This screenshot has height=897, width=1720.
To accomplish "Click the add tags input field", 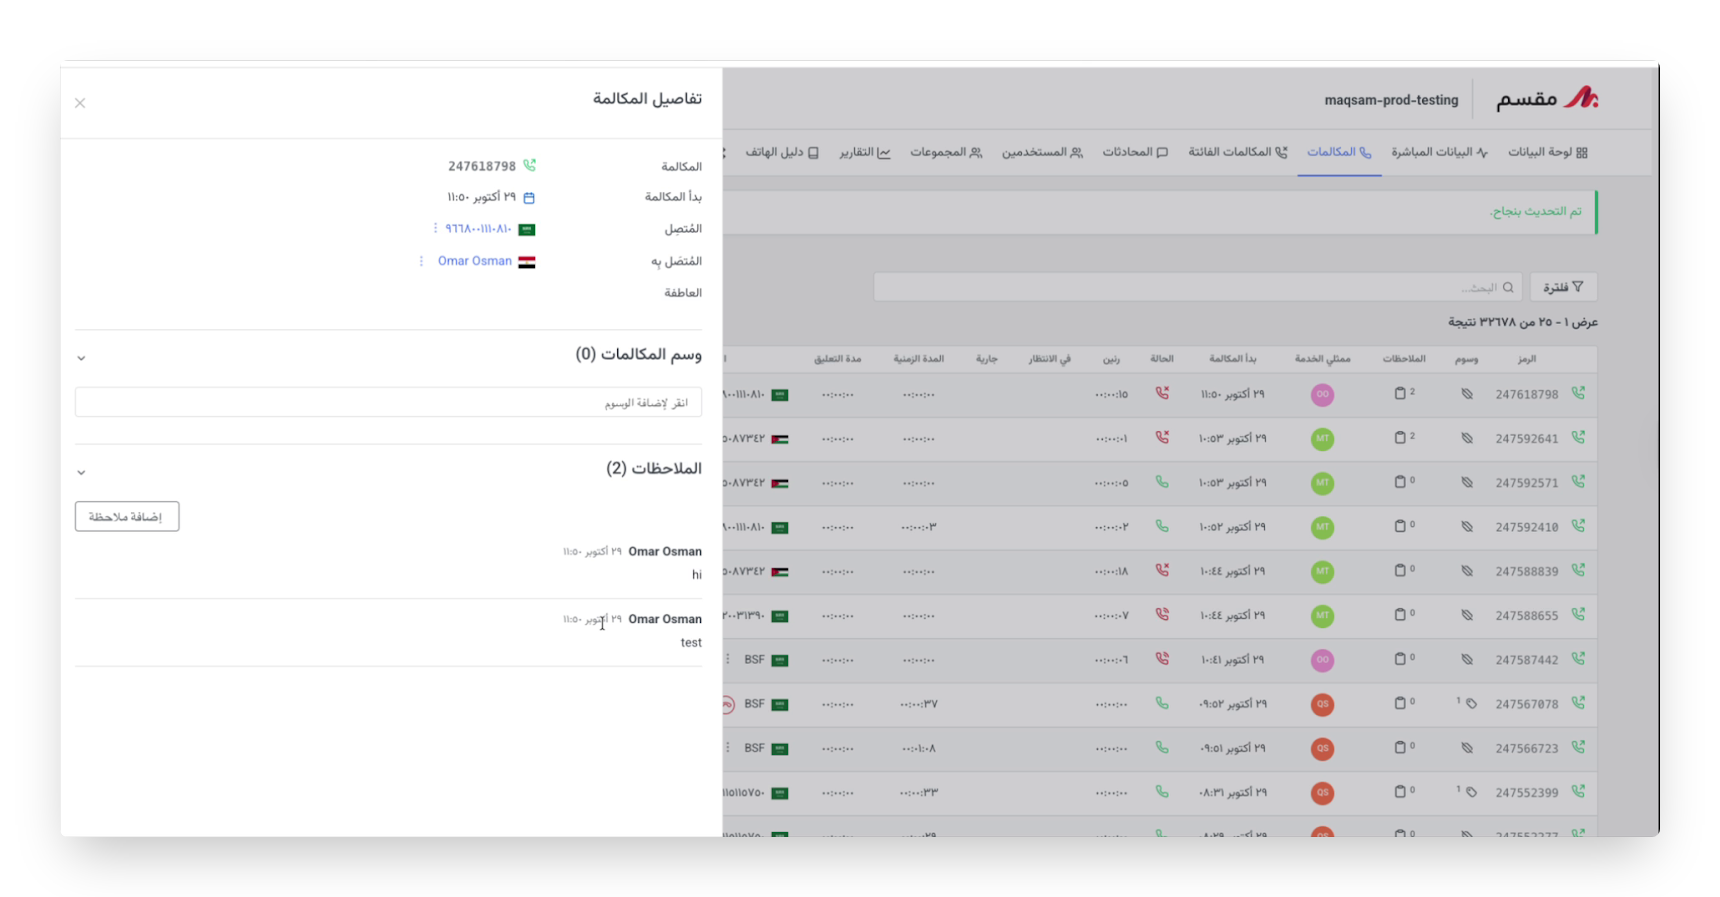I will coord(388,402).
